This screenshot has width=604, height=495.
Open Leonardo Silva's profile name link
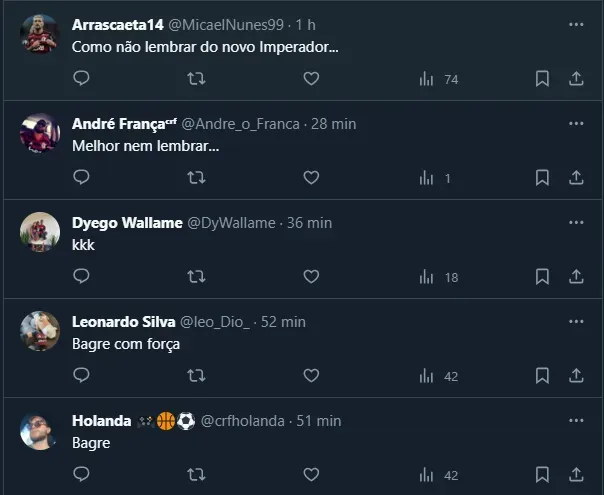(122, 322)
